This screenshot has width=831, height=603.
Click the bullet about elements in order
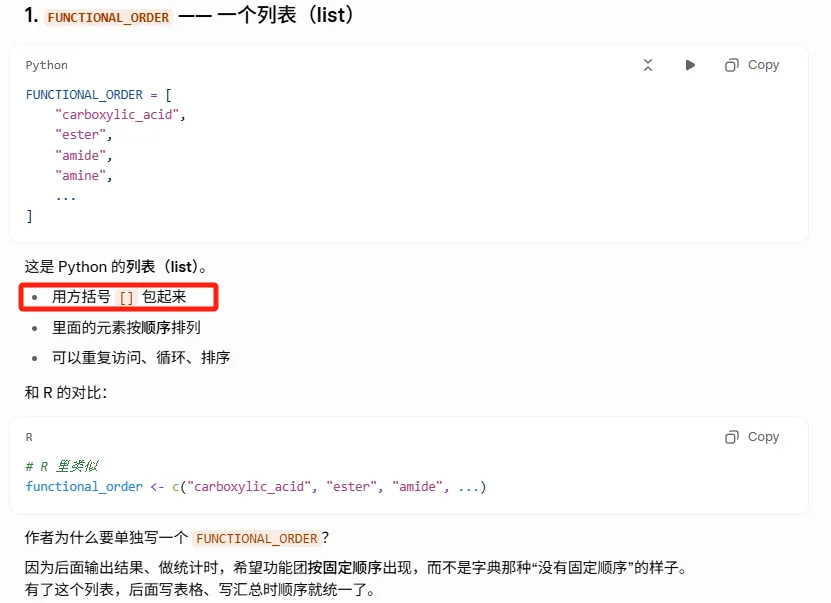pyautogui.click(x=126, y=327)
